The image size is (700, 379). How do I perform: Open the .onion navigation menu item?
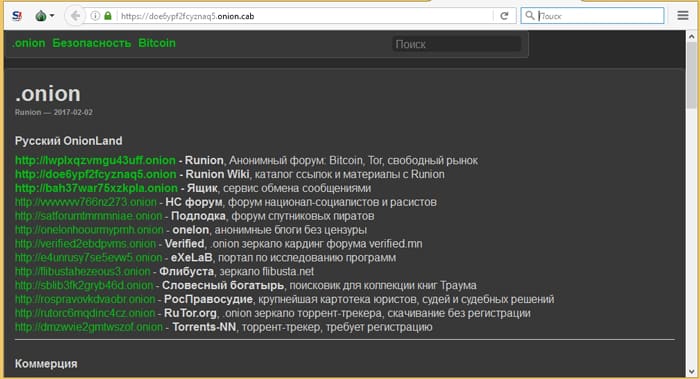[29, 43]
